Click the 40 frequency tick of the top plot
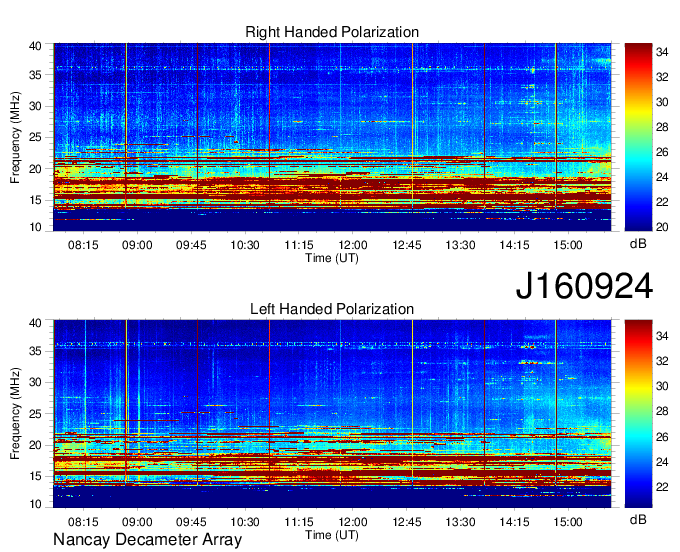The image size is (680, 552). click(36, 46)
